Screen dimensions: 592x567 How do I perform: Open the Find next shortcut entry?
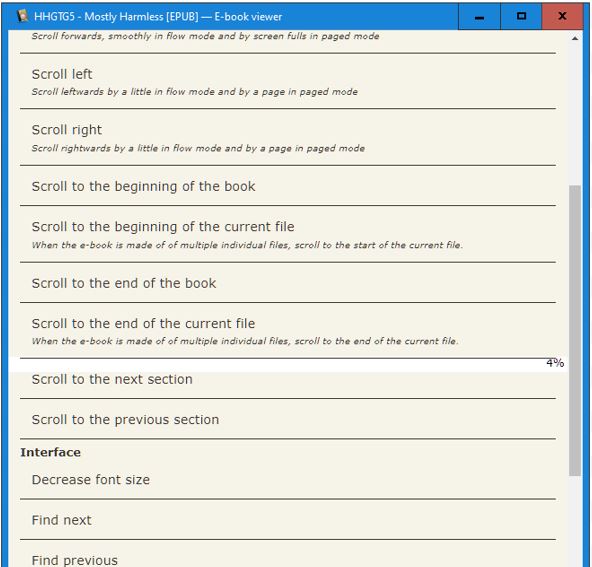tap(288, 520)
